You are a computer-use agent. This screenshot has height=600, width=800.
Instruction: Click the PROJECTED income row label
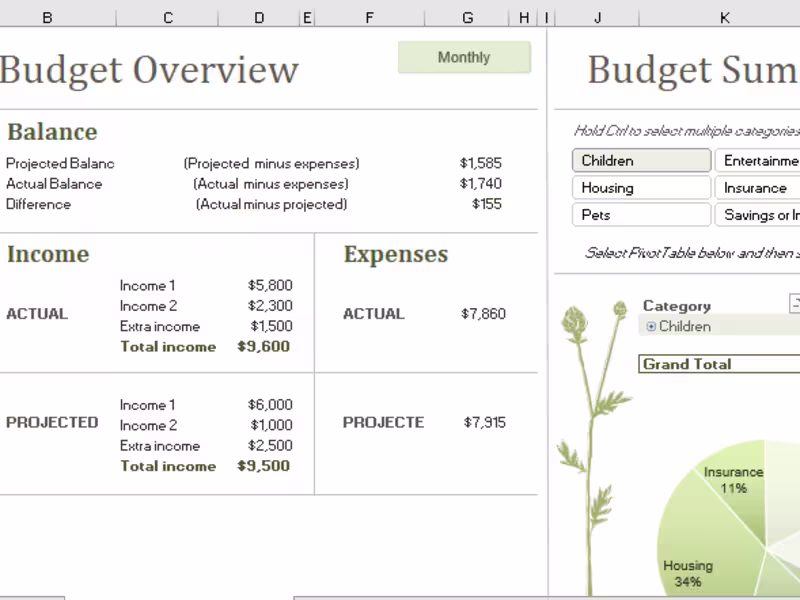point(52,422)
